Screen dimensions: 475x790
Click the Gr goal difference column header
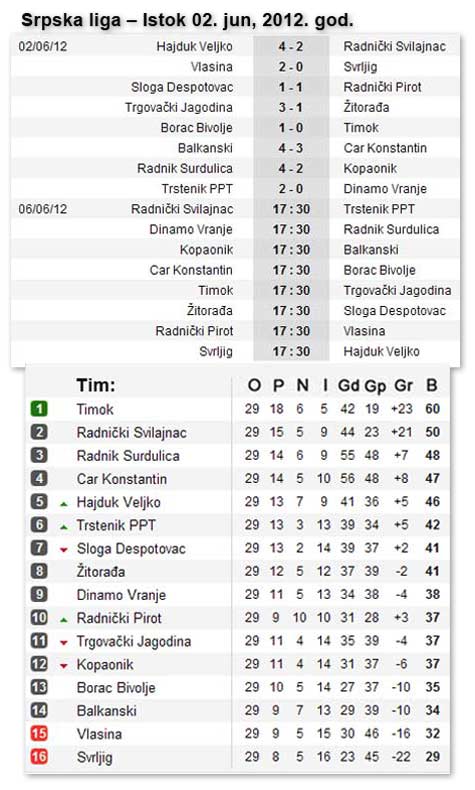click(x=403, y=385)
